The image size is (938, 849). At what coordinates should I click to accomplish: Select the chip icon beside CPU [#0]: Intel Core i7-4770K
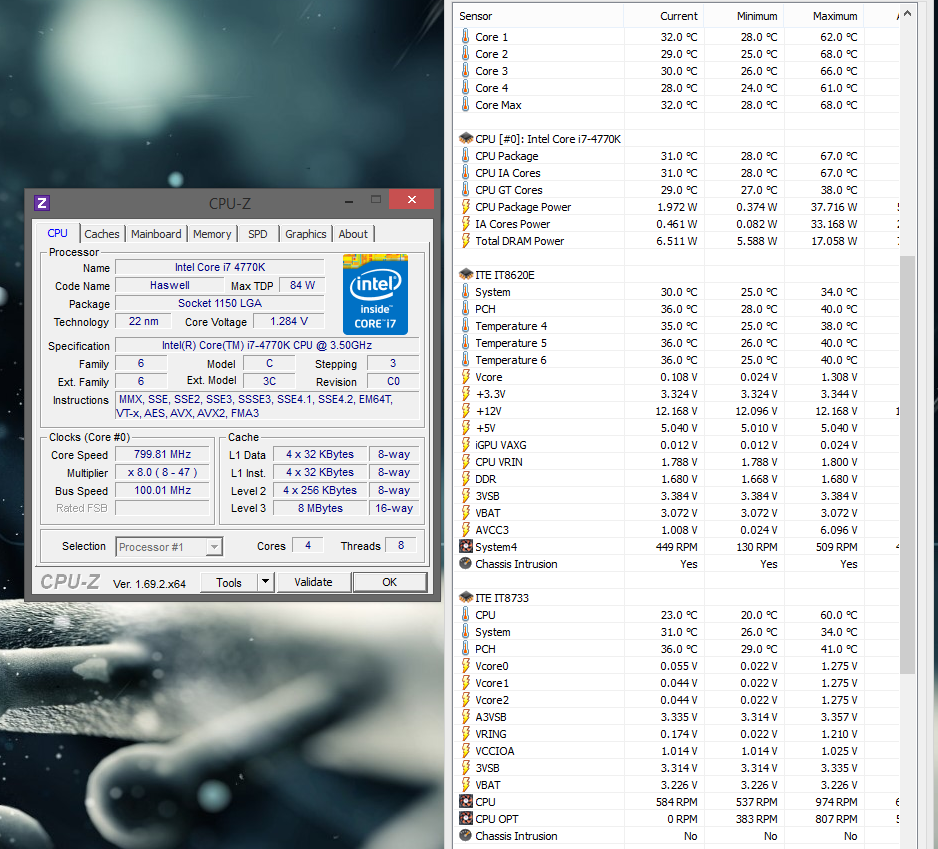466,139
